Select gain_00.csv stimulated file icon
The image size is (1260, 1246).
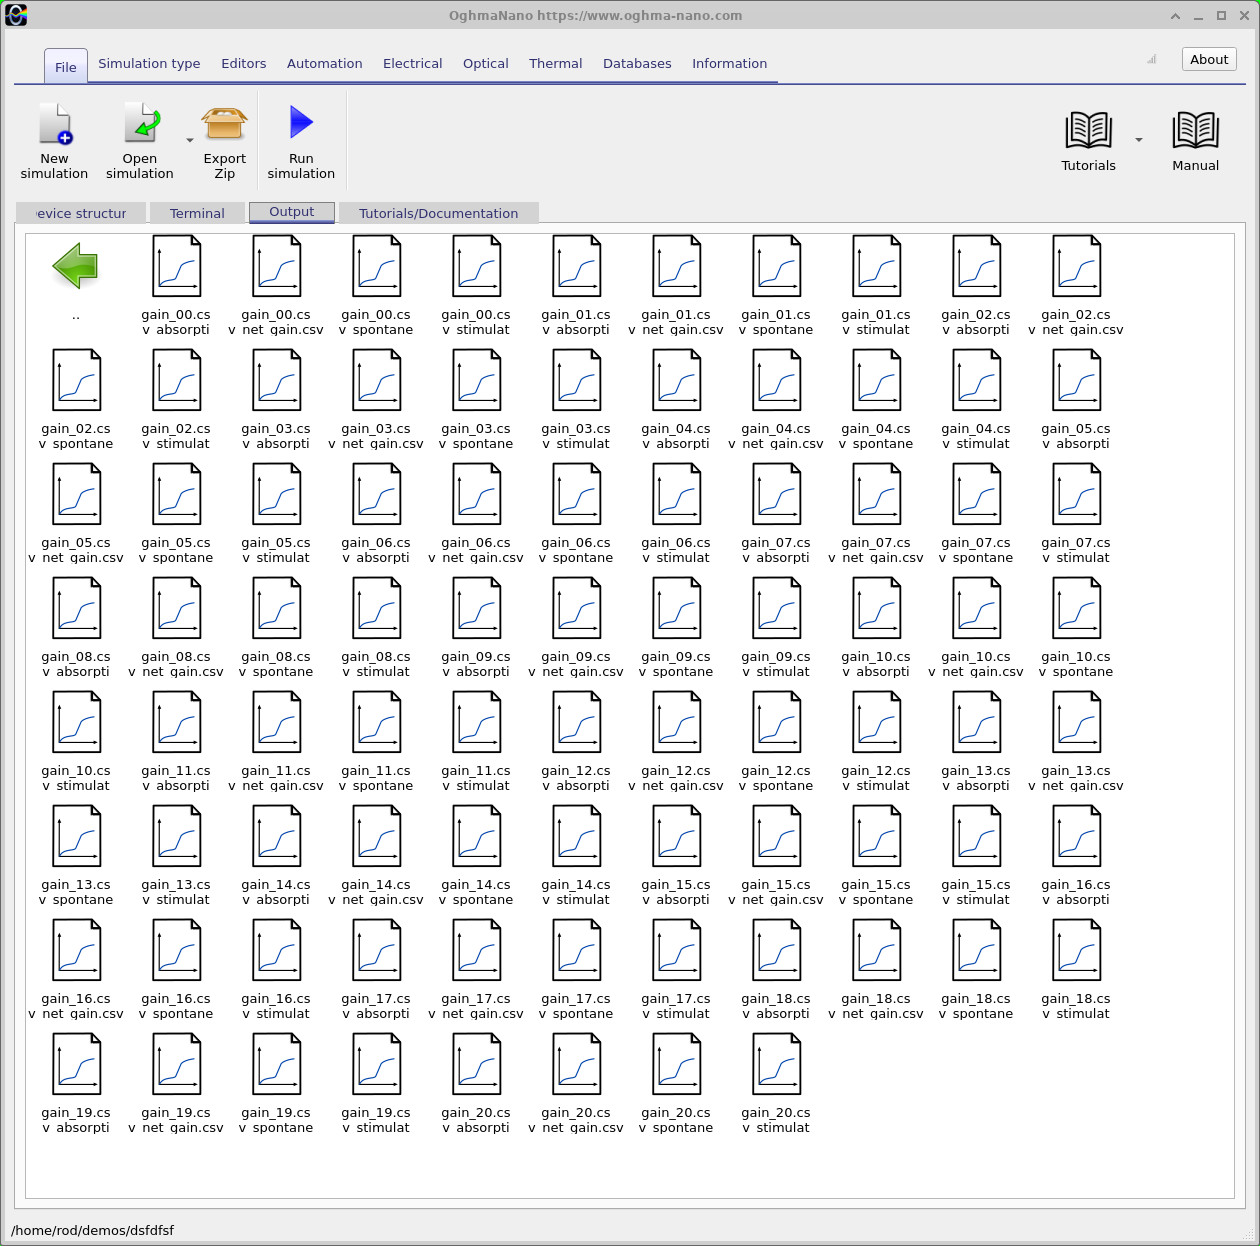pyautogui.click(x=476, y=266)
